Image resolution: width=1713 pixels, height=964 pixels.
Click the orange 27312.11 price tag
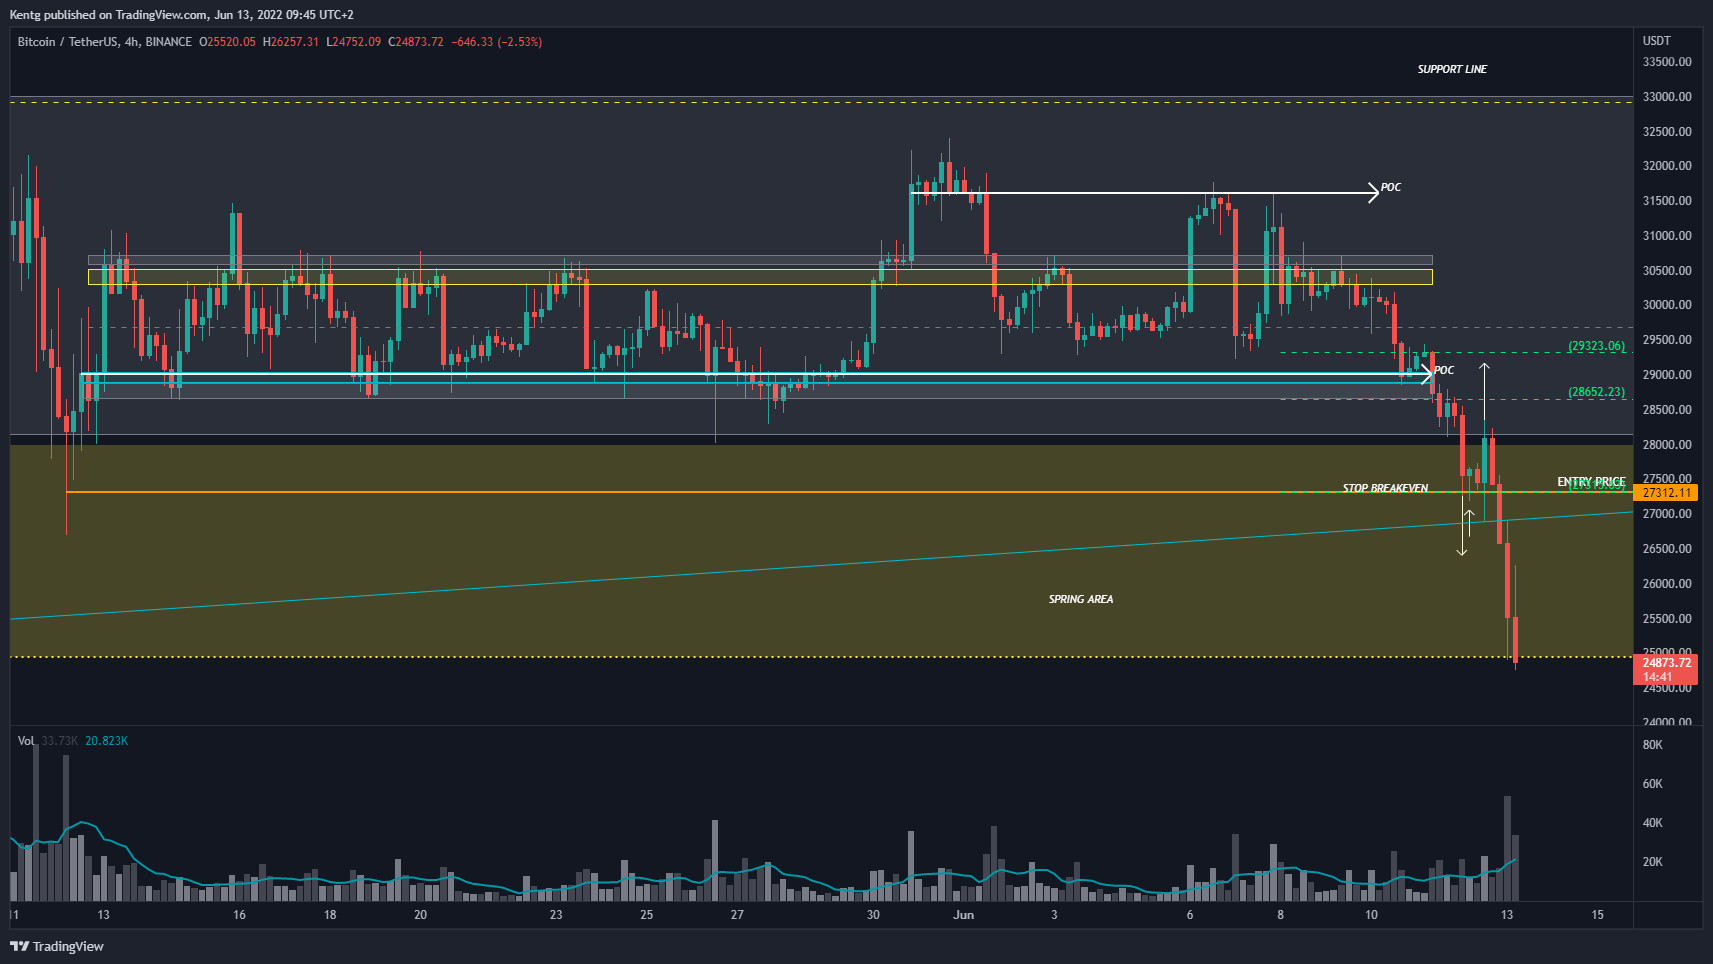pyautogui.click(x=1667, y=493)
